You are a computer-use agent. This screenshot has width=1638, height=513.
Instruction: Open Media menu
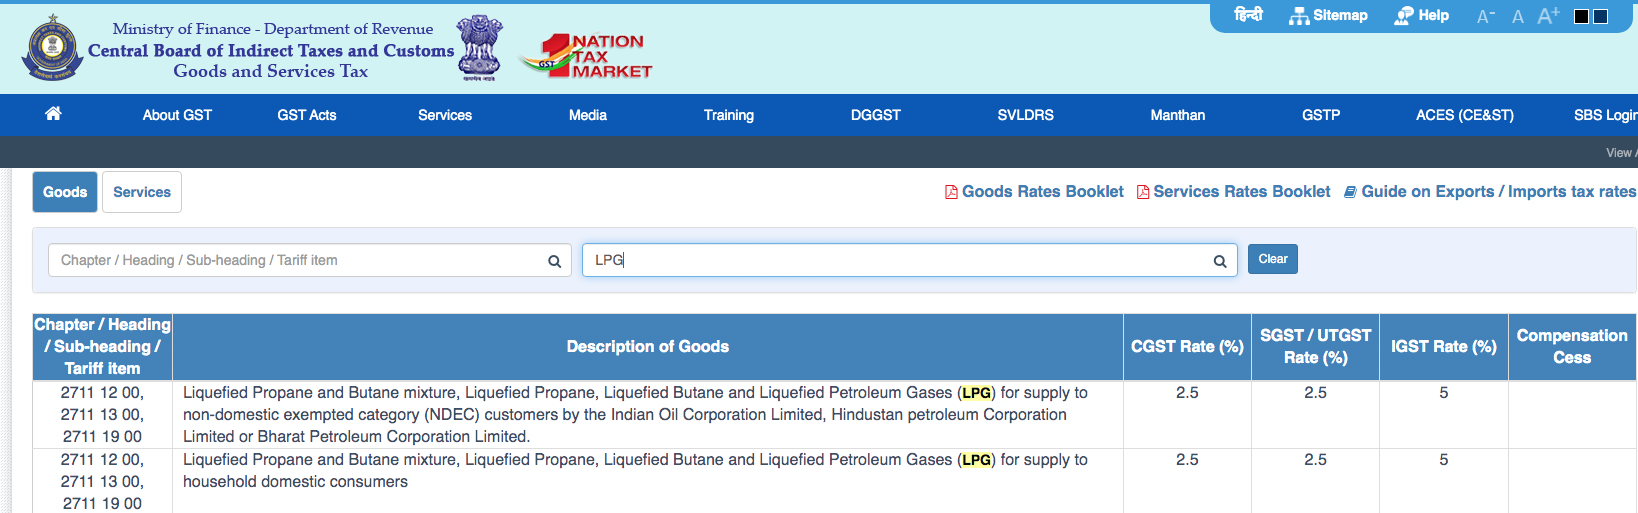tap(588, 115)
